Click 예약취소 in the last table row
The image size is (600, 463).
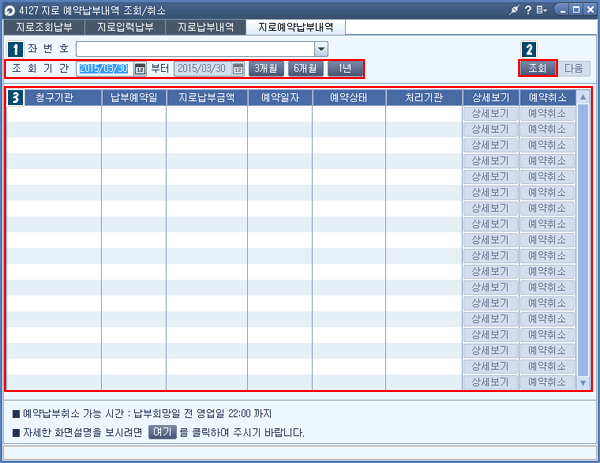547,382
